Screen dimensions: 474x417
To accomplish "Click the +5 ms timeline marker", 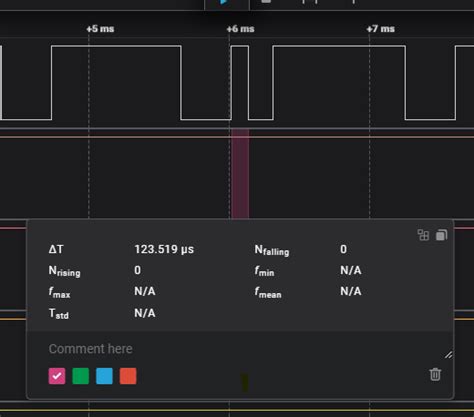I will (x=100, y=29).
